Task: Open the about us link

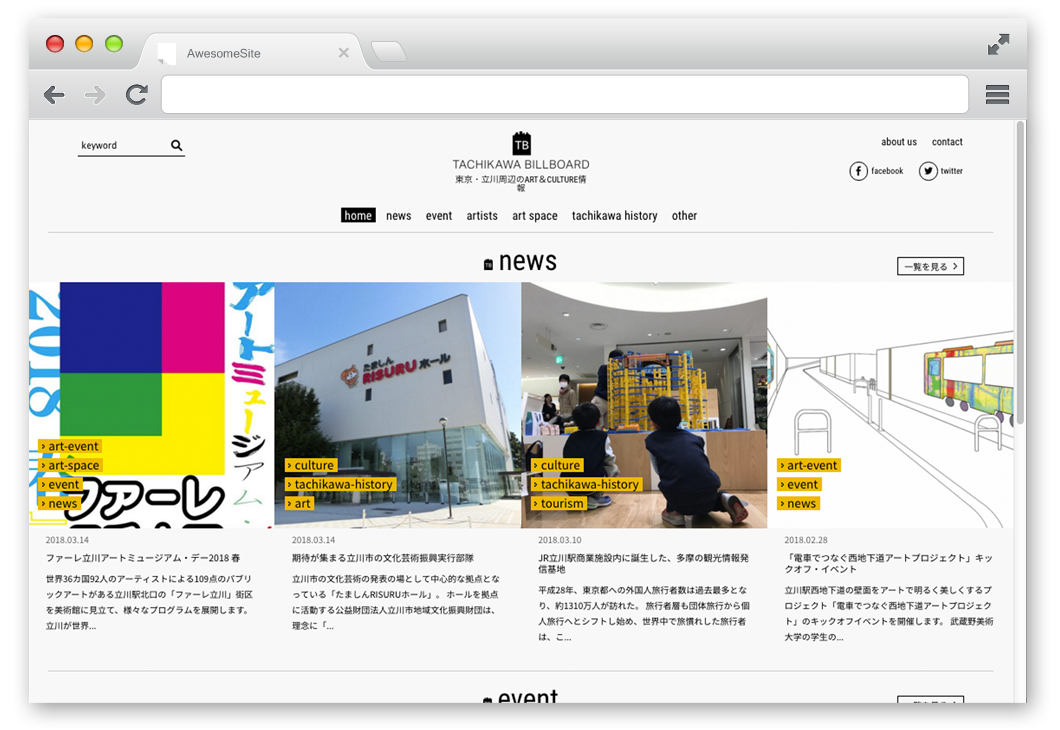Action: (x=898, y=142)
